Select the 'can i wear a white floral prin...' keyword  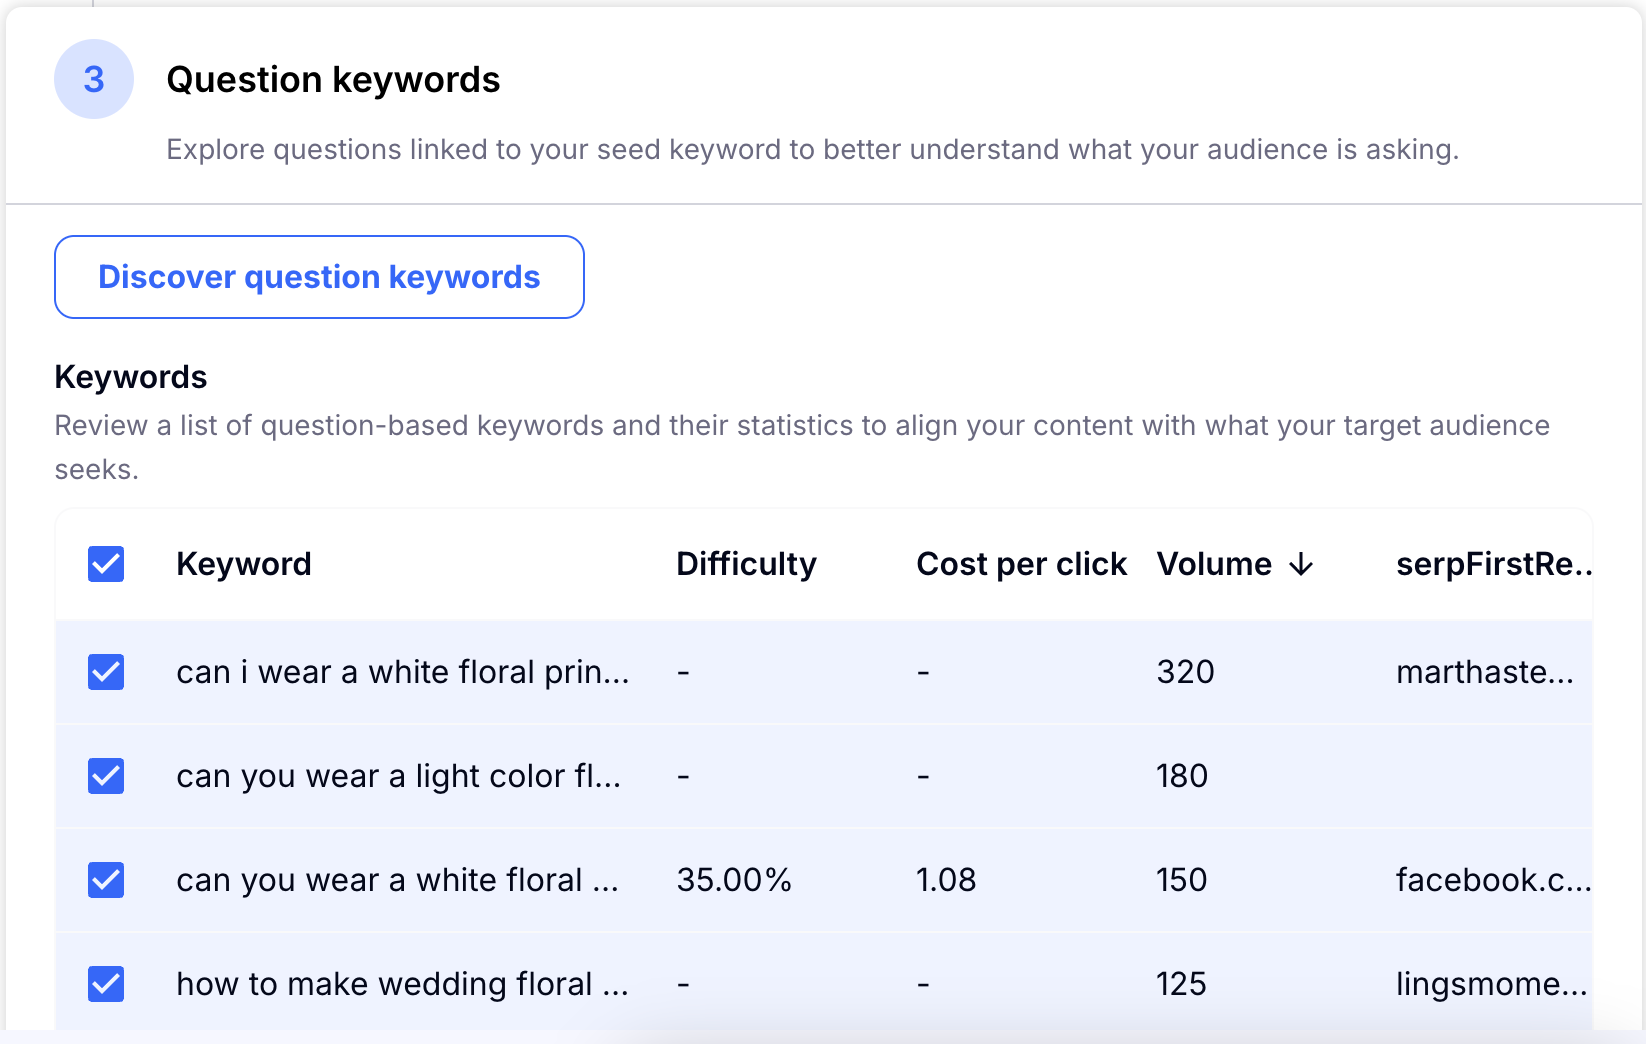click(x=402, y=672)
